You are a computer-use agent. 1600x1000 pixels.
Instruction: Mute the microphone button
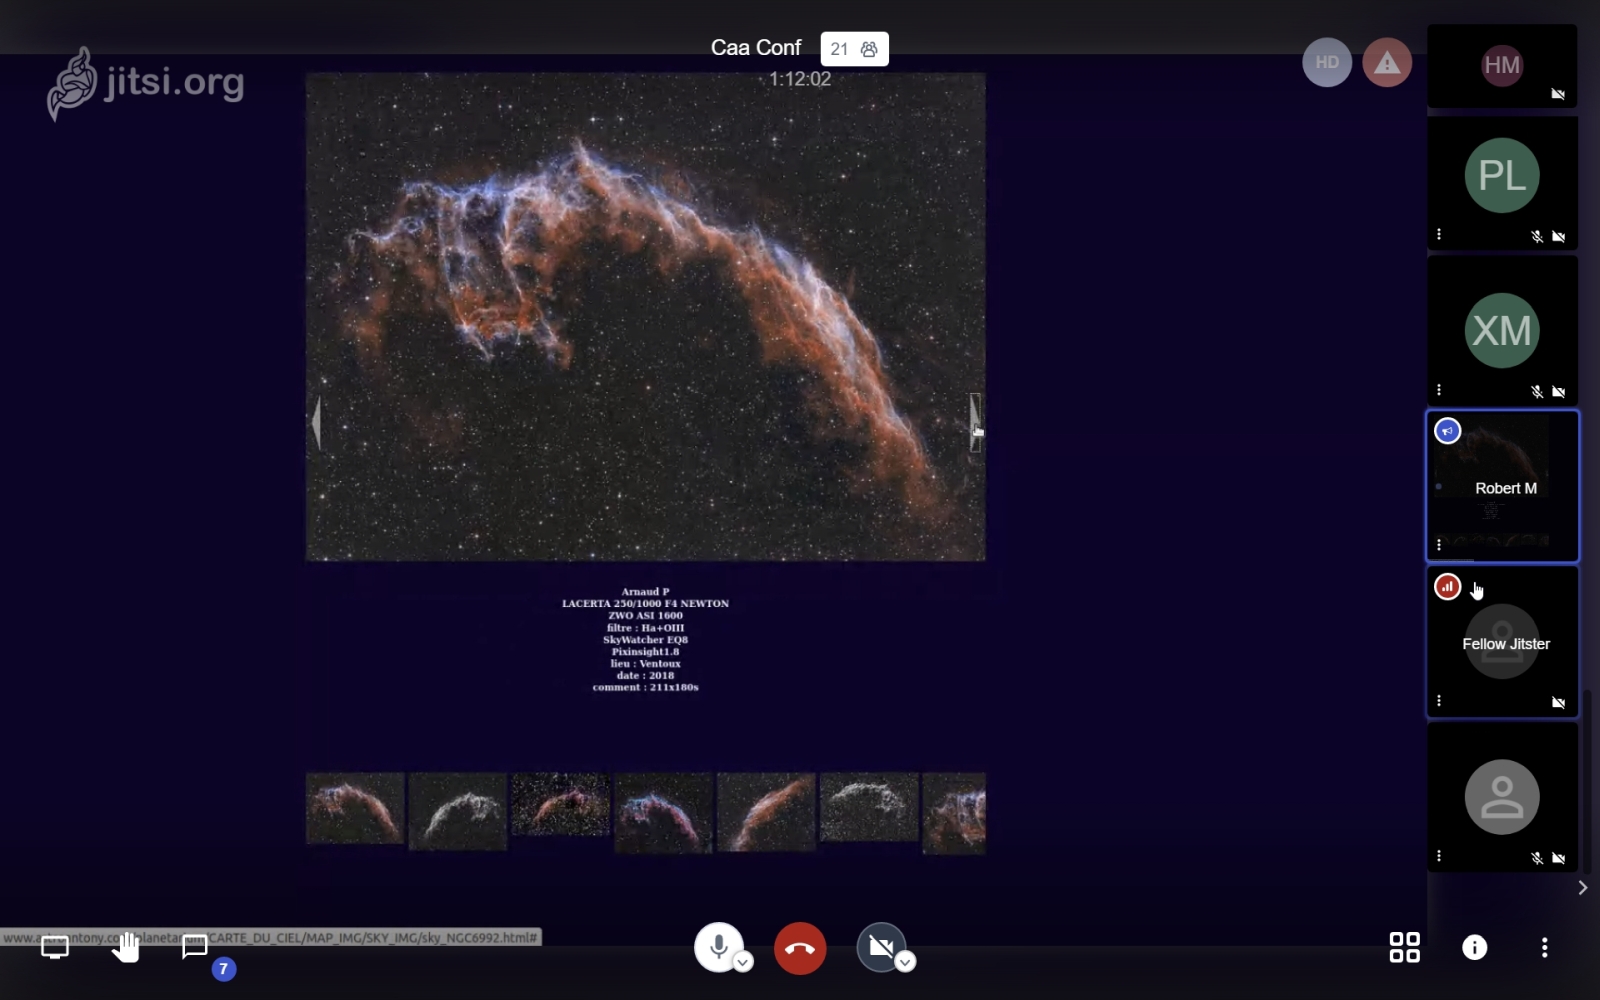718,946
